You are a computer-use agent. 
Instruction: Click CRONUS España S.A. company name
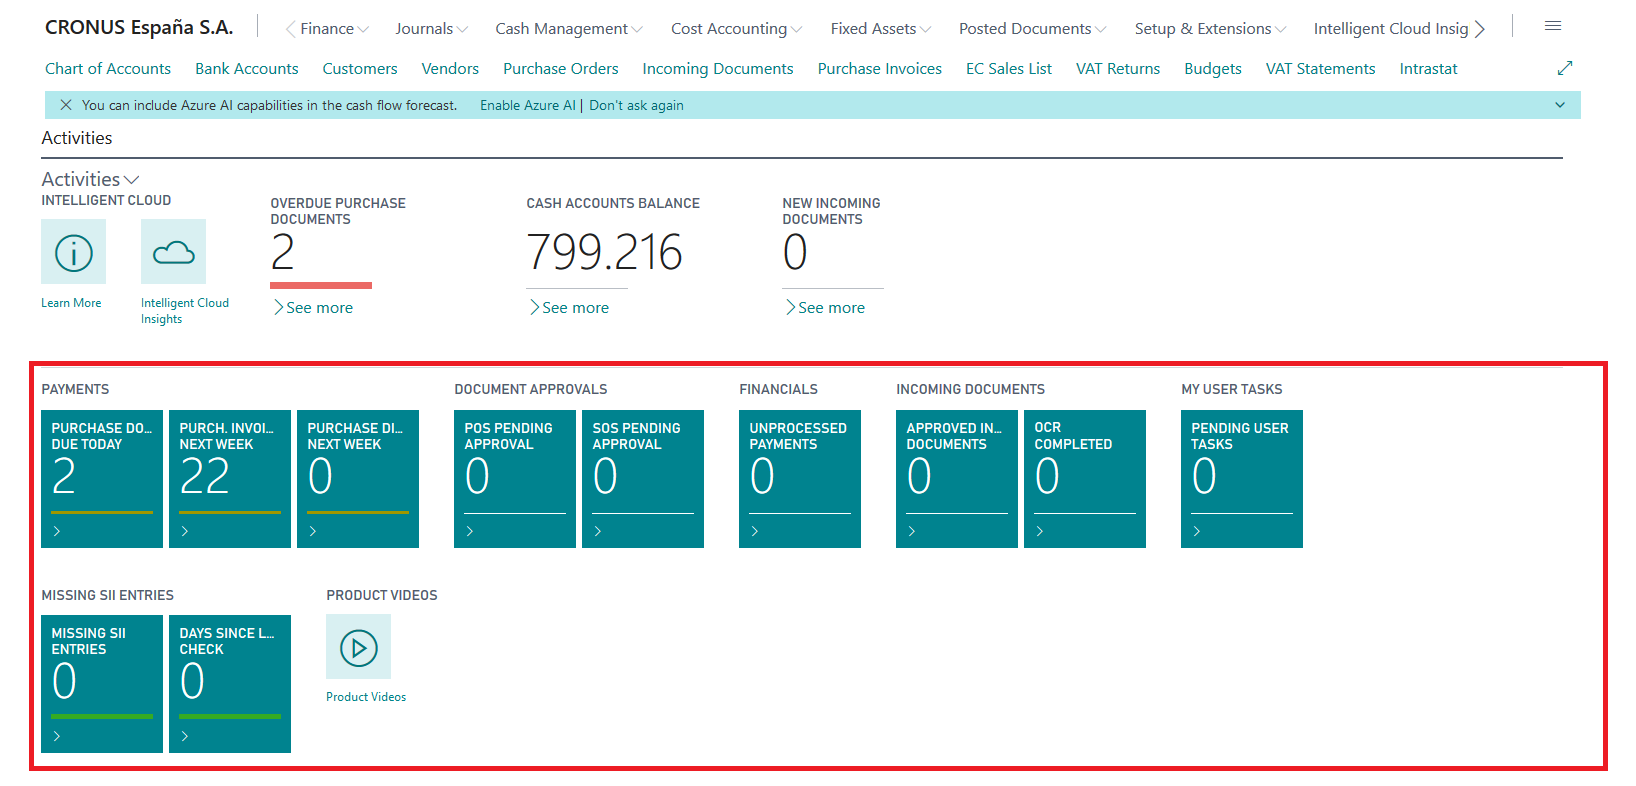pyautogui.click(x=139, y=28)
